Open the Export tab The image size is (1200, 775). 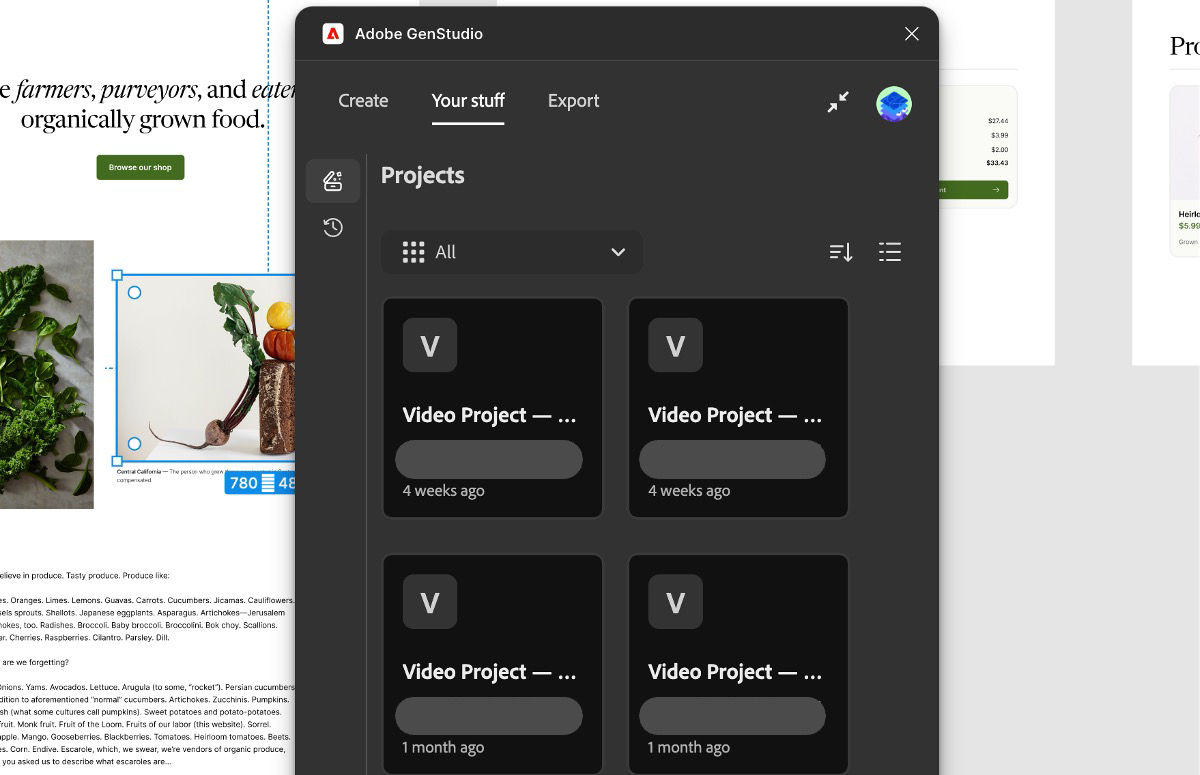coord(573,100)
